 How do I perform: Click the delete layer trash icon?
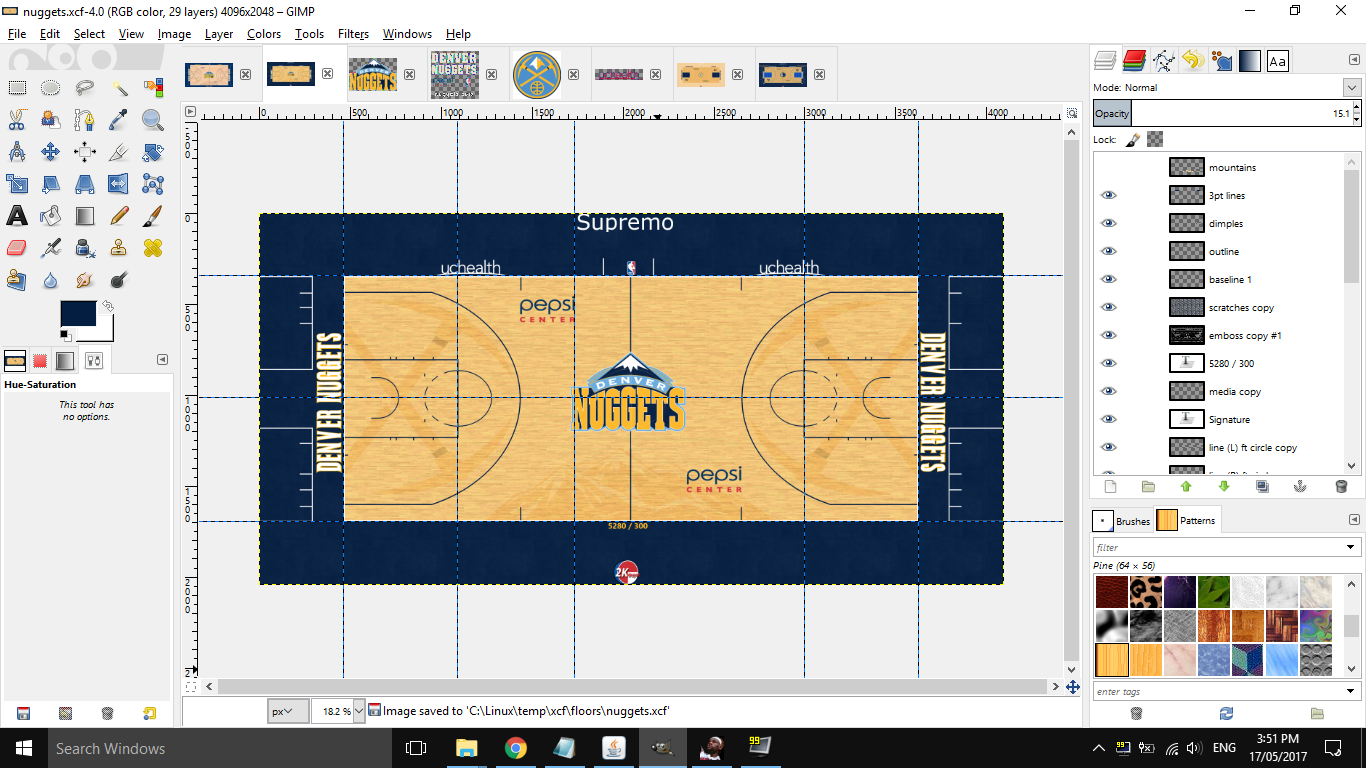1341,487
